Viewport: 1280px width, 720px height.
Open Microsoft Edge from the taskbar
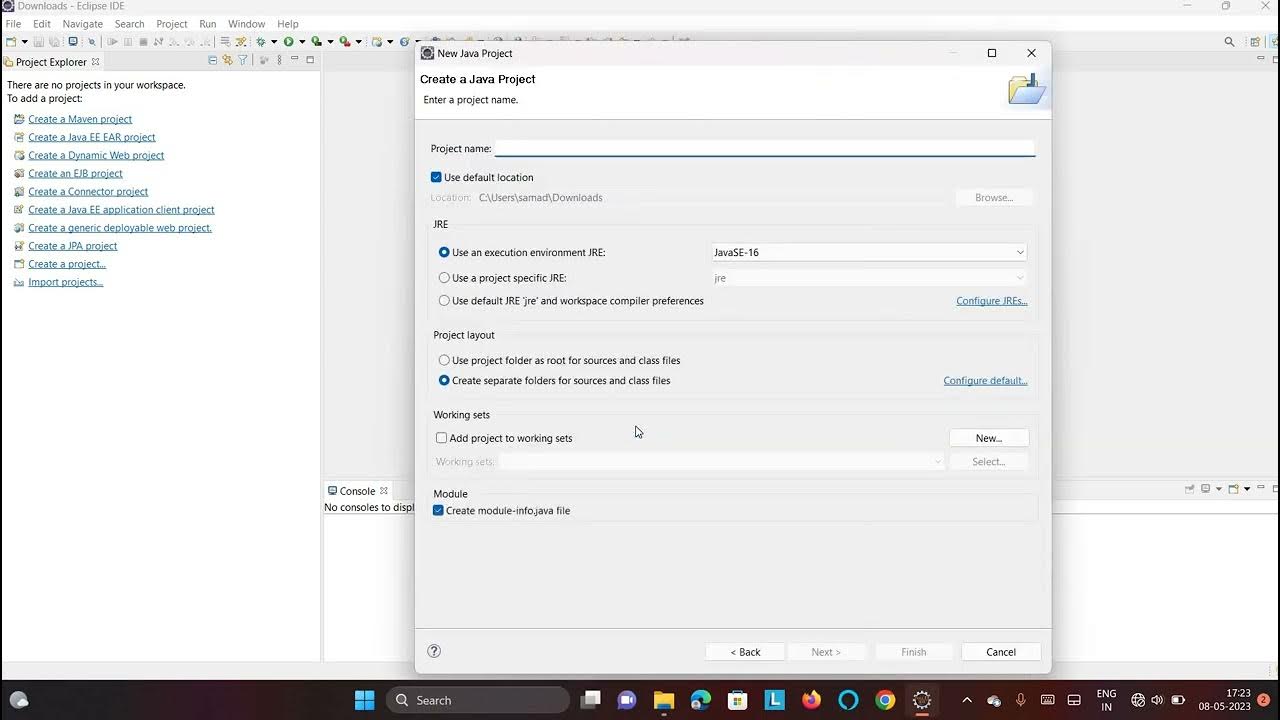[x=701, y=700]
